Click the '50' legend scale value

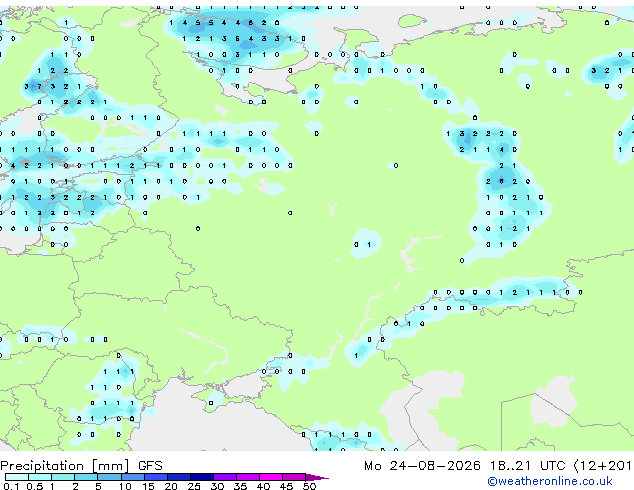309,486
